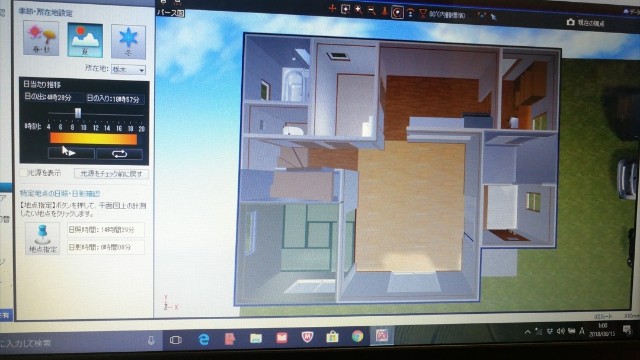Click the volume icon in system tray
Screen dimensions: 640x360
pos(561,331)
